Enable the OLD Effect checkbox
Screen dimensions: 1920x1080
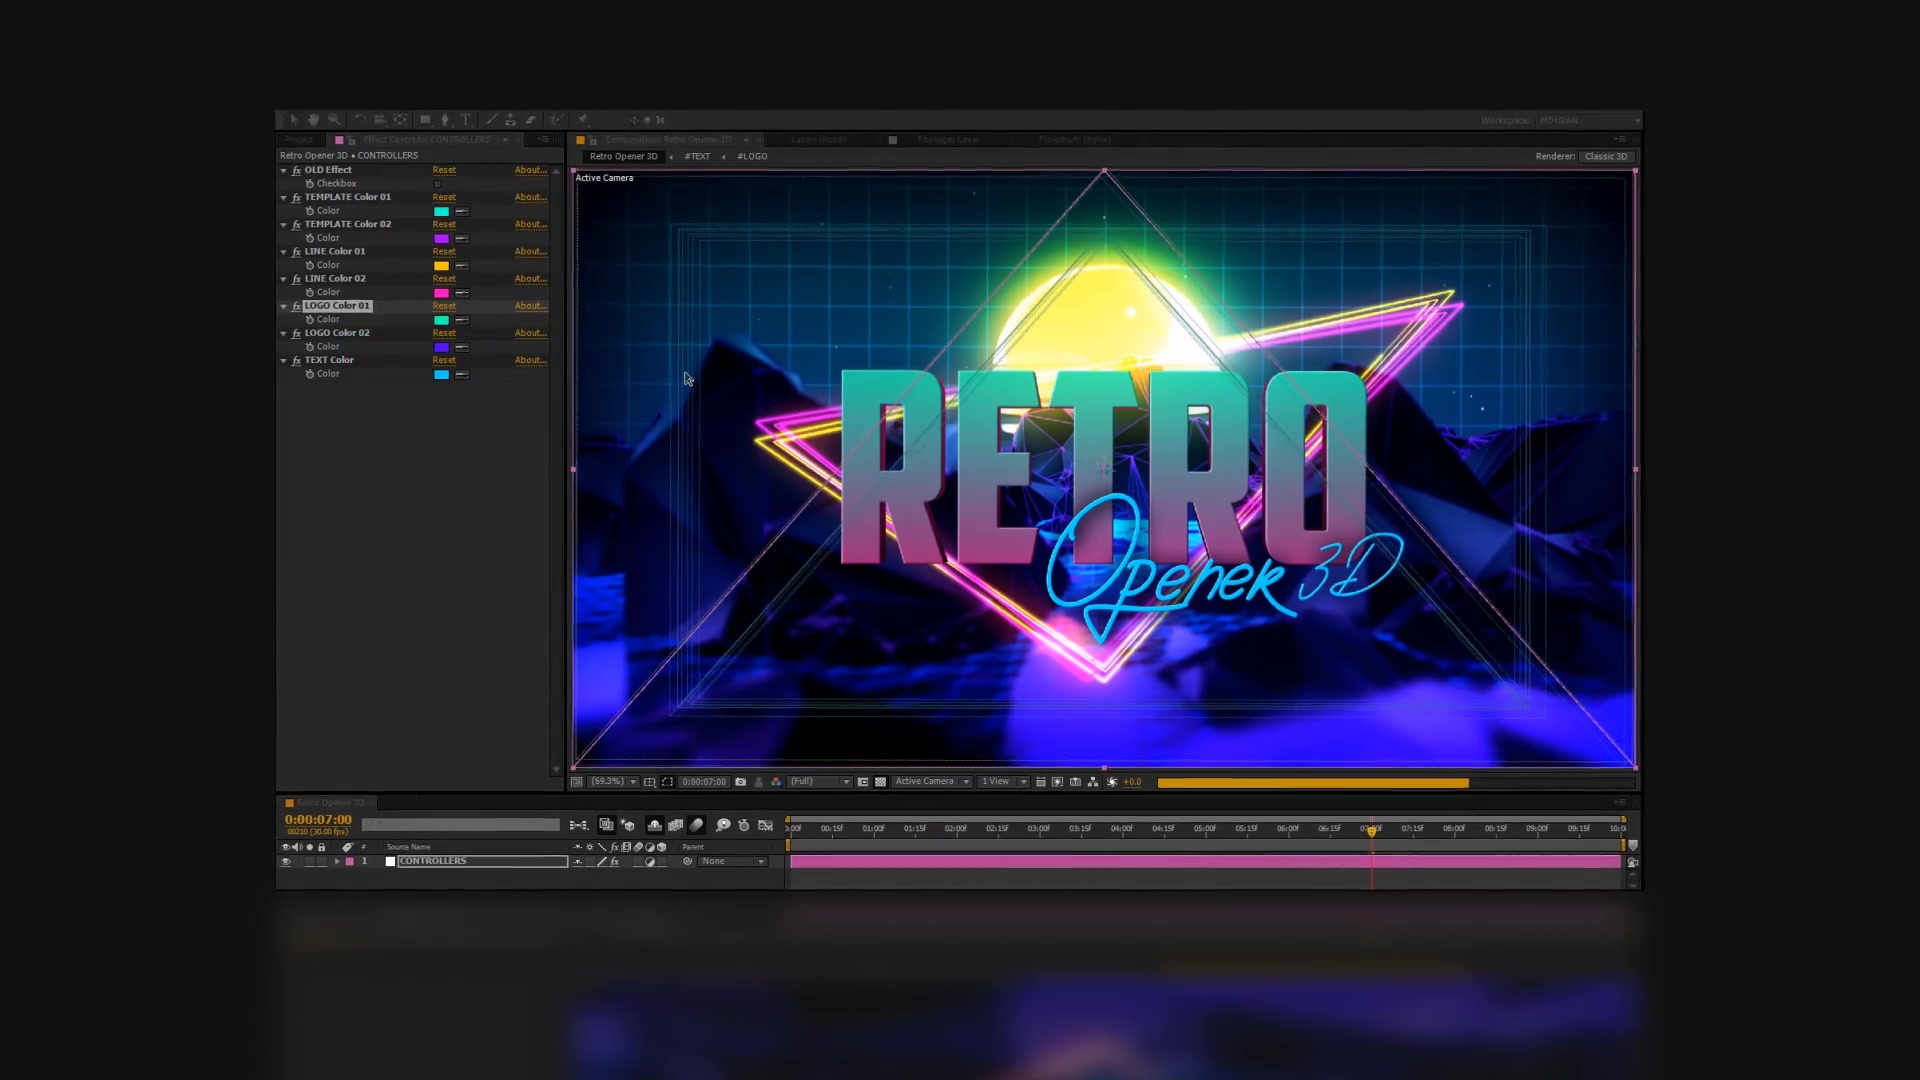pyautogui.click(x=438, y=184)
